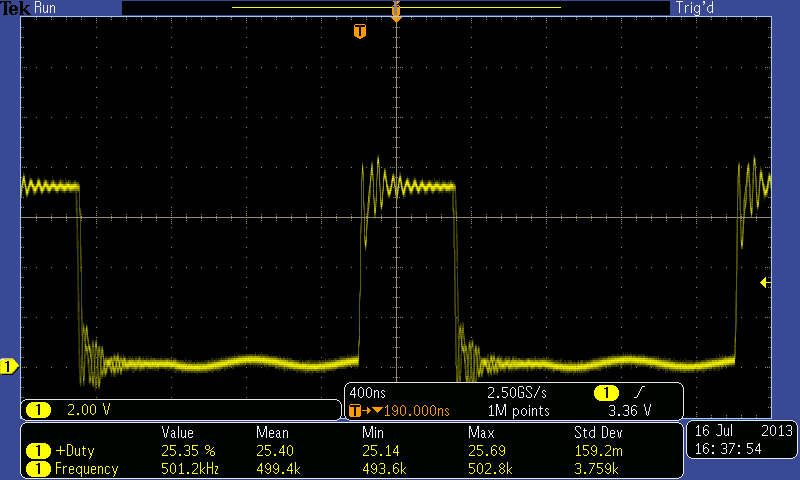Click the 16:37:54 time readout
This screenshot has width=800, height=480.
(728, 449)
